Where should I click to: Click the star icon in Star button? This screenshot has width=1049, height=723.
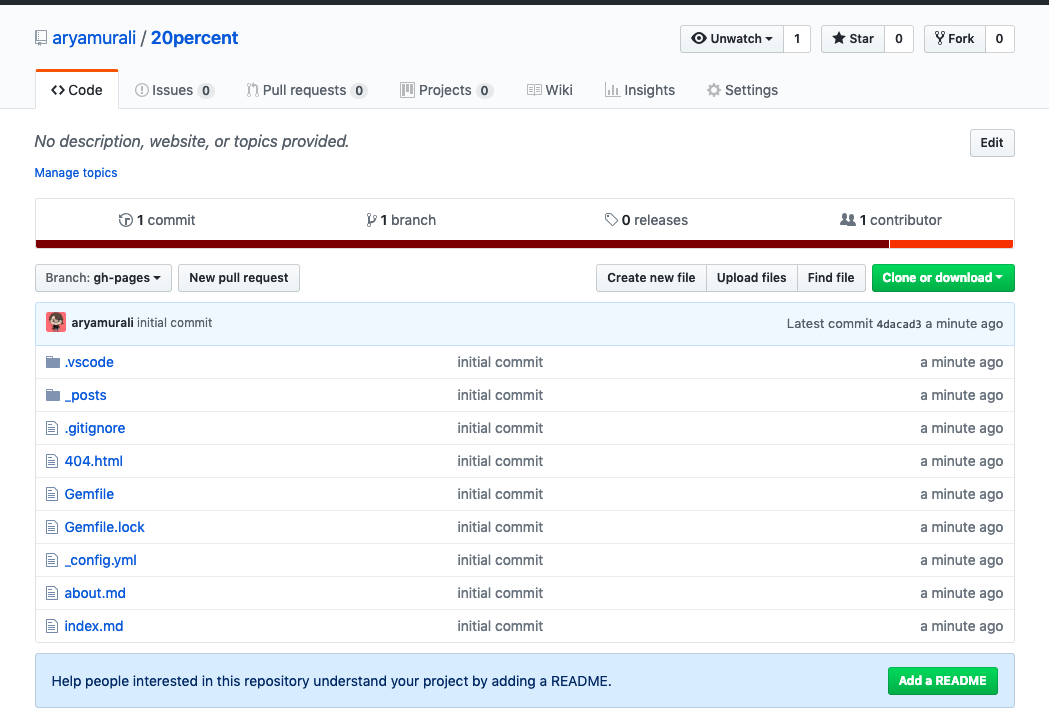838,38
